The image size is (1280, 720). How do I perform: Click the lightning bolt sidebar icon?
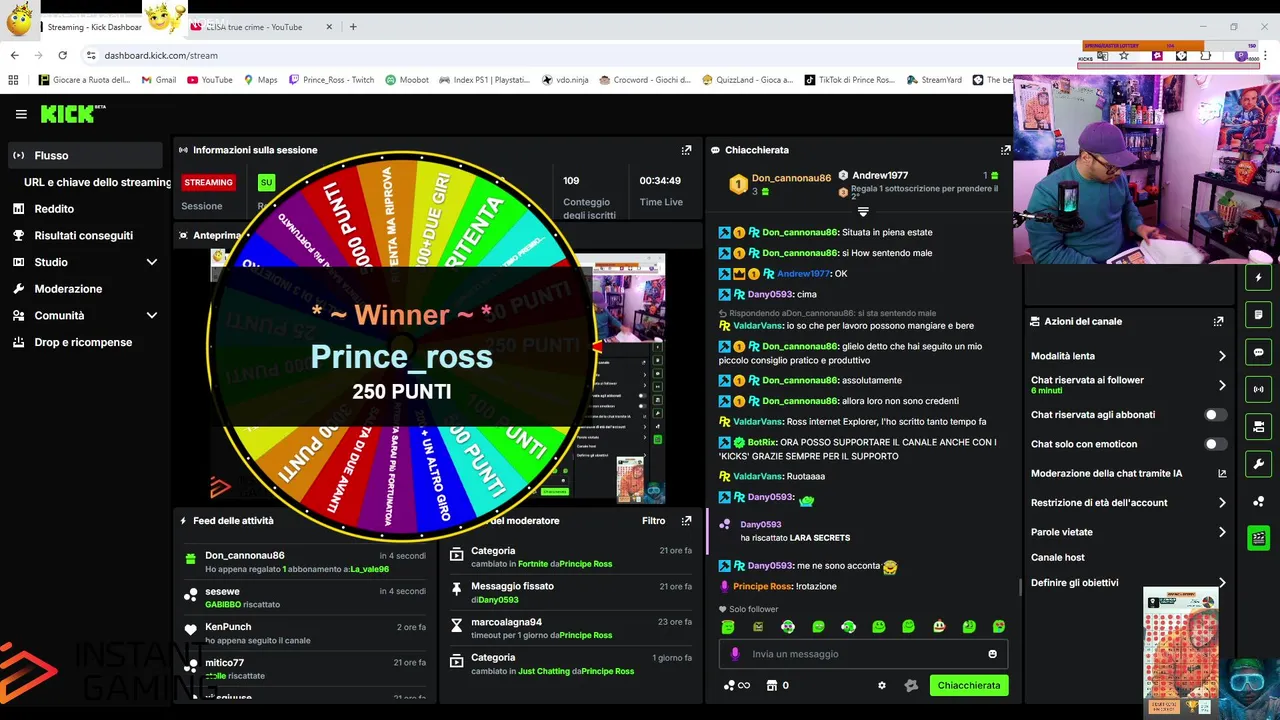(1258, 277)
